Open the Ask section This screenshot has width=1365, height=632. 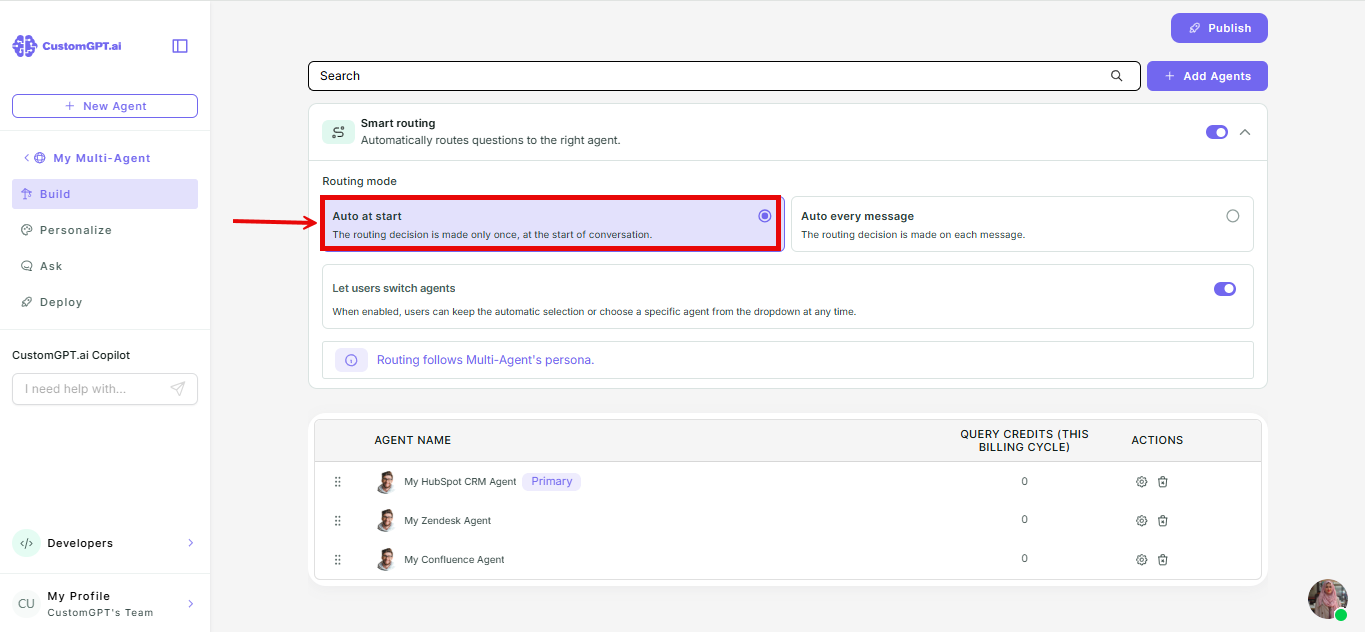(x=105, y=266)
